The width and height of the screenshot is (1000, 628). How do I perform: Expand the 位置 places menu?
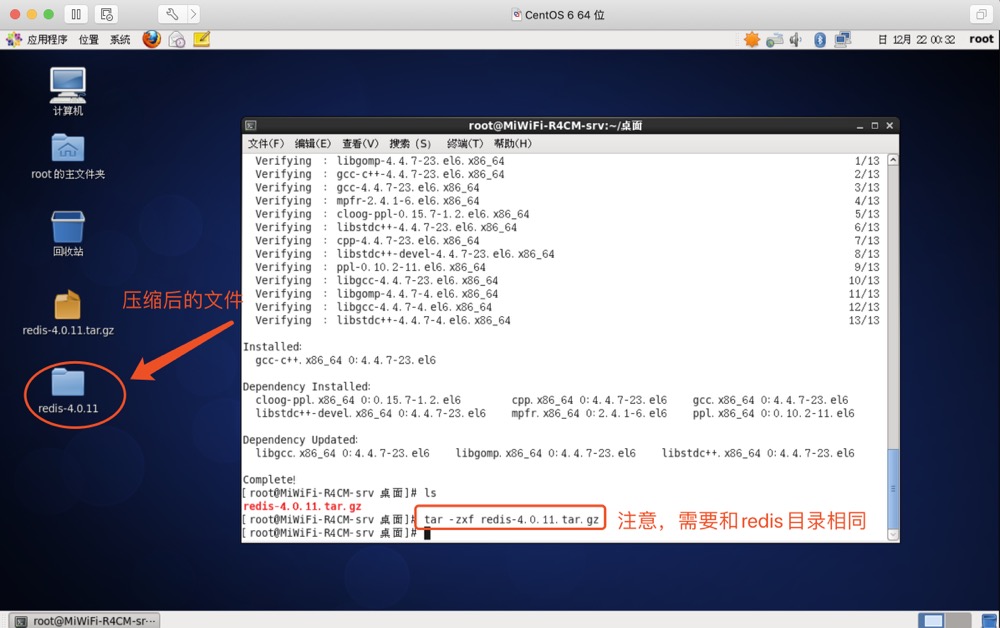click(89, 39)
